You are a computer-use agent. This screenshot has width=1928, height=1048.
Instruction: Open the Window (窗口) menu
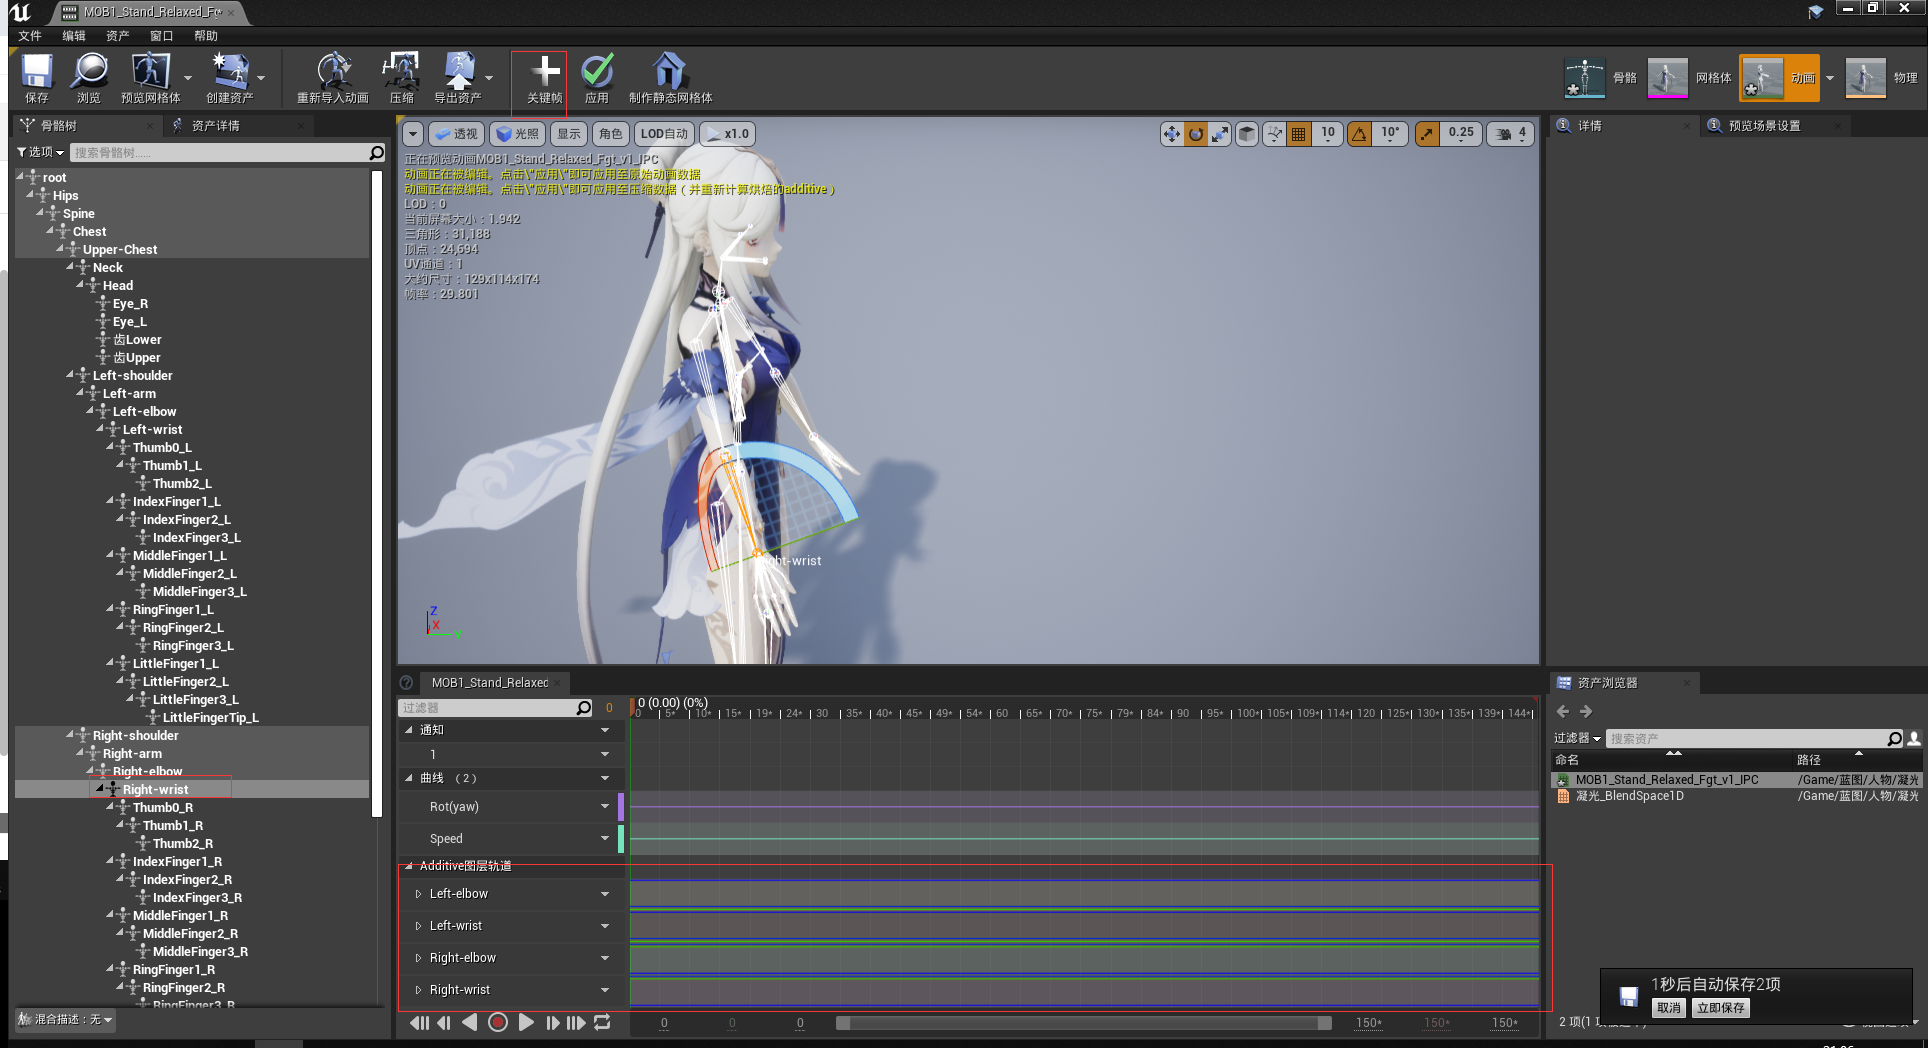pyautogui.click(x=162, y=36)
